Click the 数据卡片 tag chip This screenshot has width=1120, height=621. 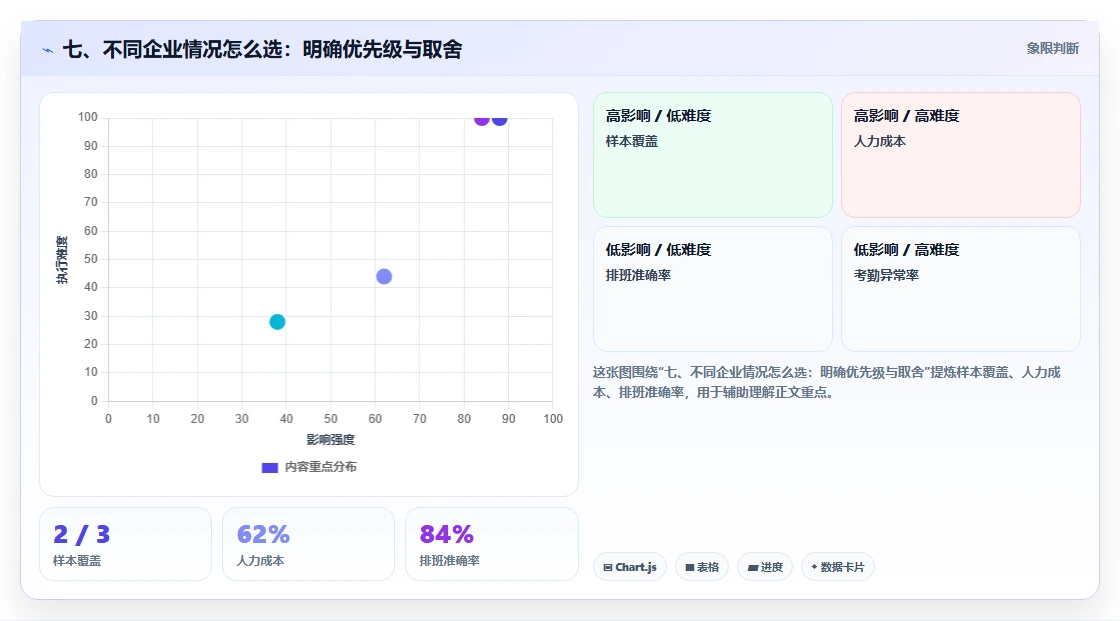[x=838, y=567]
